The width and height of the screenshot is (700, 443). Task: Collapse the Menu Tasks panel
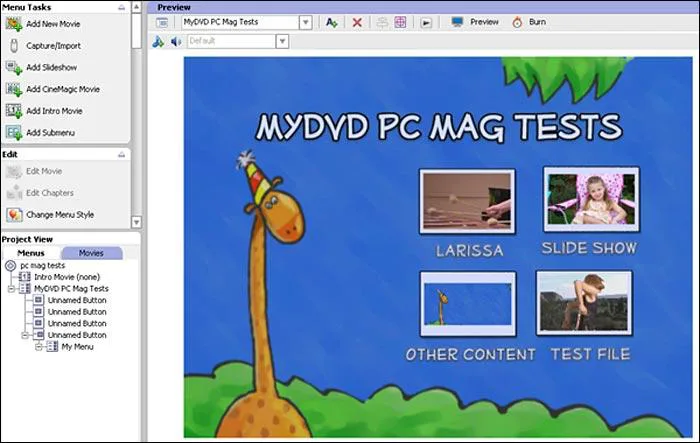122,7
